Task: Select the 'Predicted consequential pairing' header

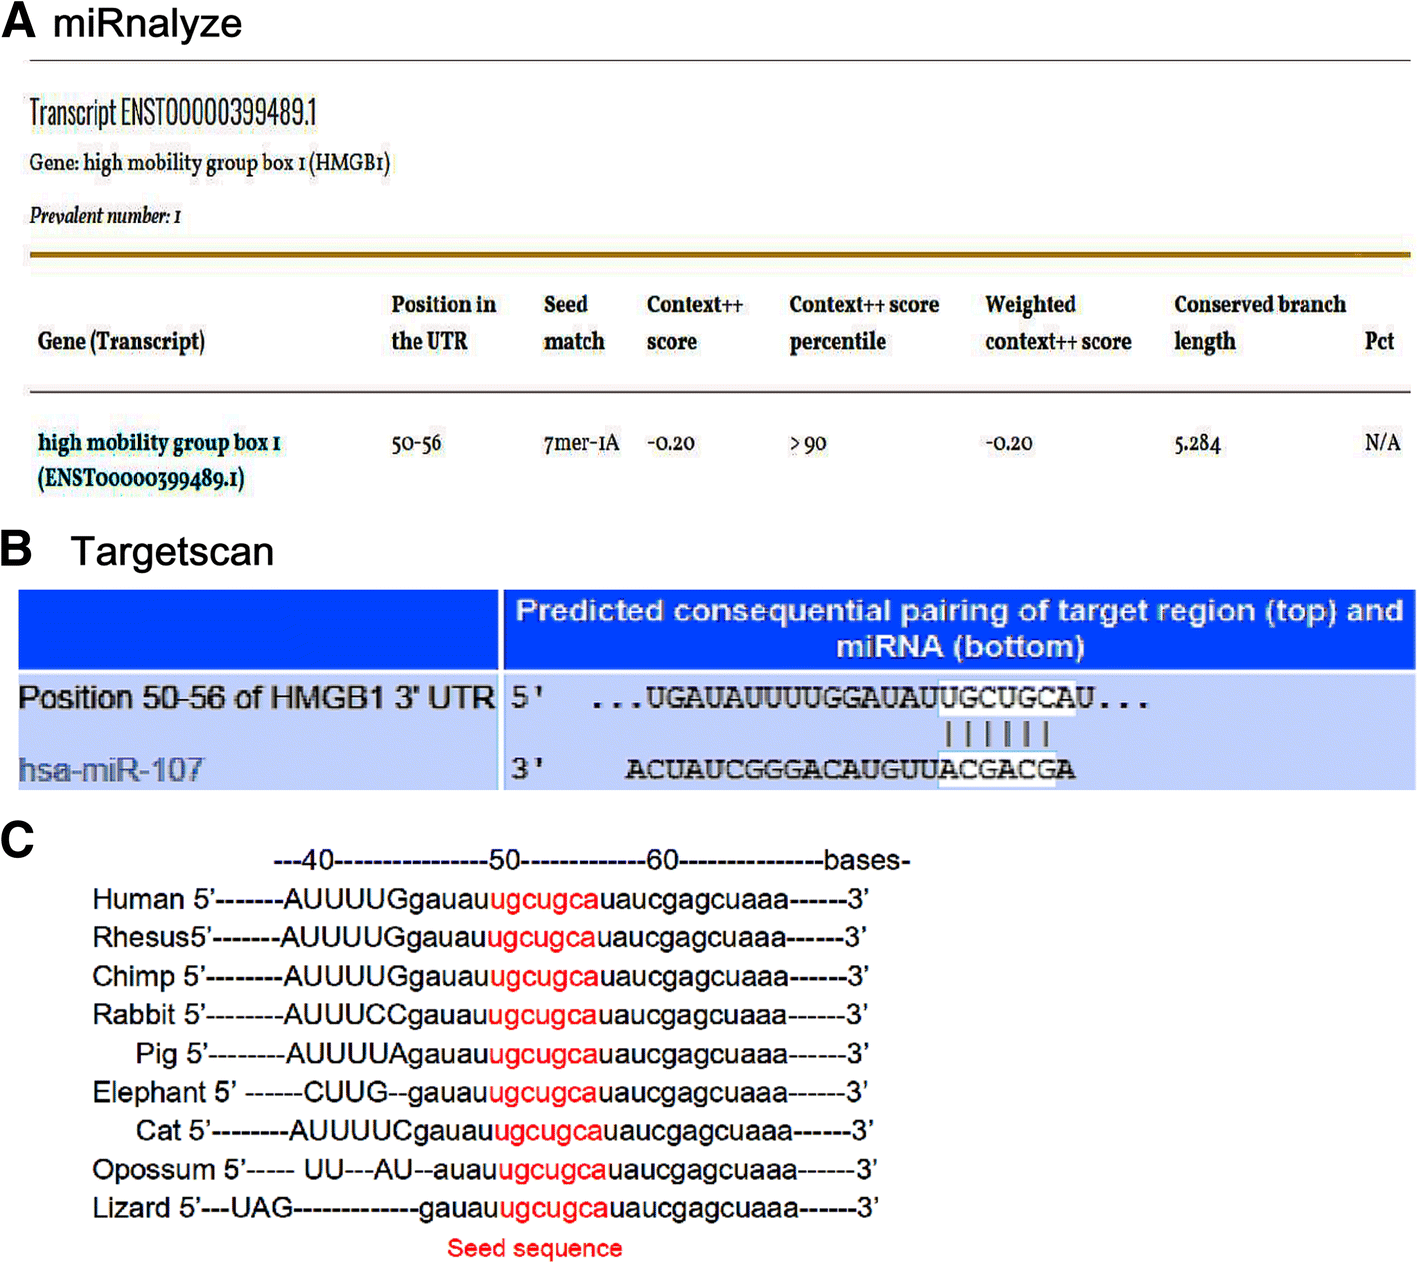Action: 959,629
